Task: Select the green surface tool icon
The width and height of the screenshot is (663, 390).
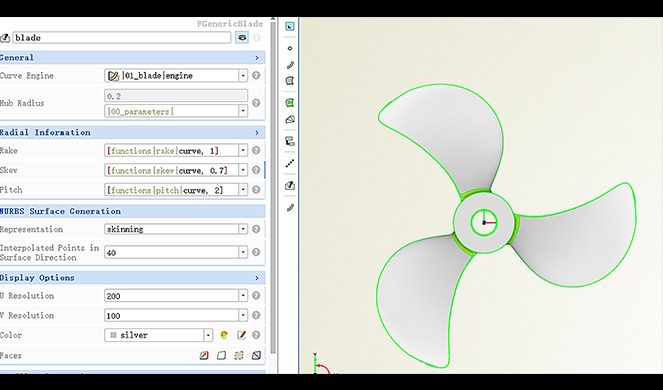Action: tap(290, 102)
